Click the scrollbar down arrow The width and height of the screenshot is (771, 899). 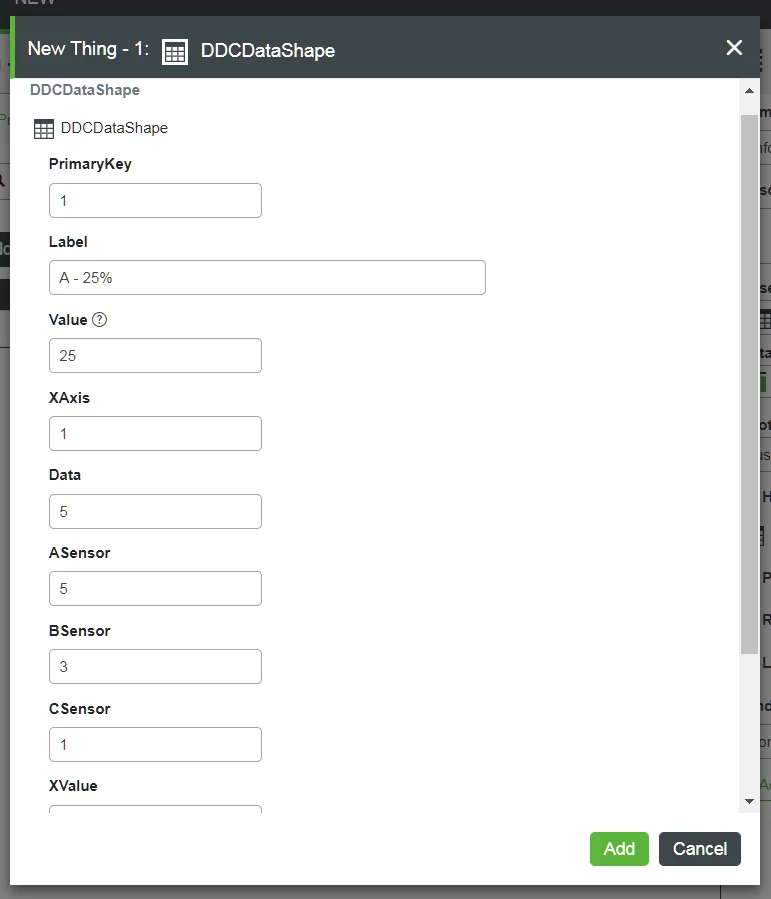coord(749,800)
